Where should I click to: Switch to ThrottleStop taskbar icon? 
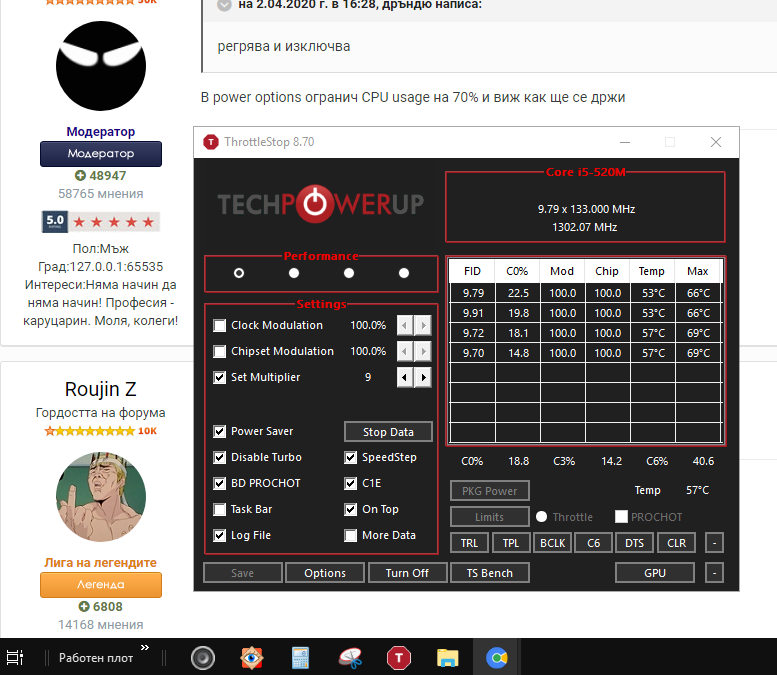point(399,658)
